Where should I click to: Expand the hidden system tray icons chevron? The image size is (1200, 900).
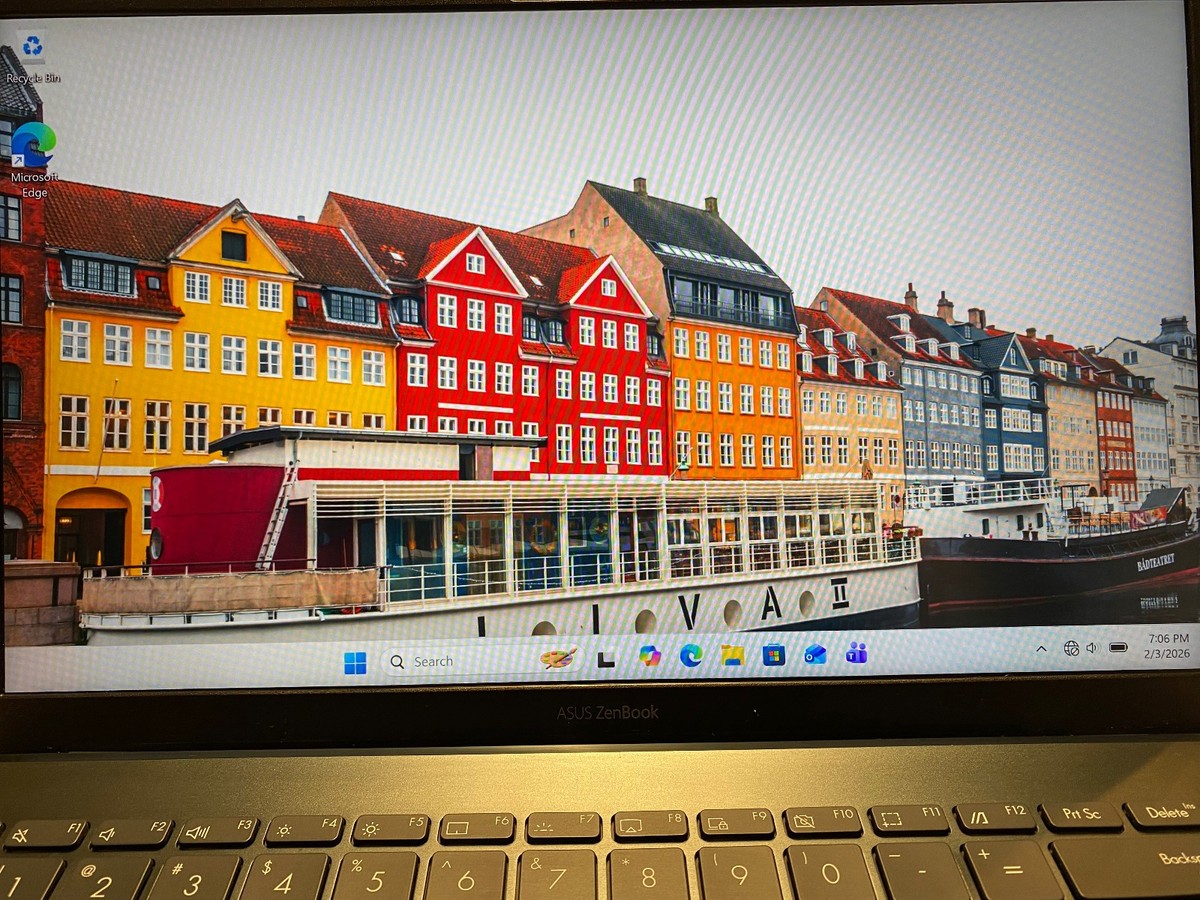pyautogui.click(x=1041, y=649)
